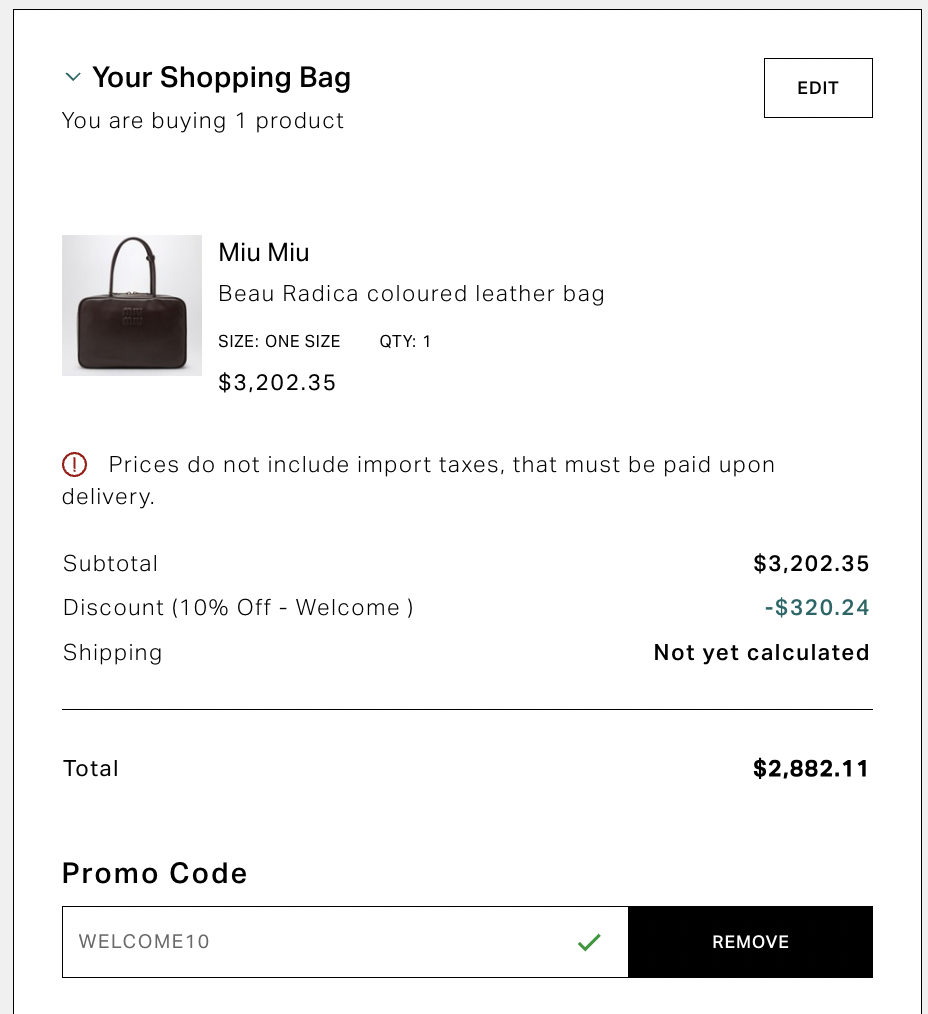Screen dimensions: 928x1014
Task: Click the You are buying 1 product text
Action: 203,121
